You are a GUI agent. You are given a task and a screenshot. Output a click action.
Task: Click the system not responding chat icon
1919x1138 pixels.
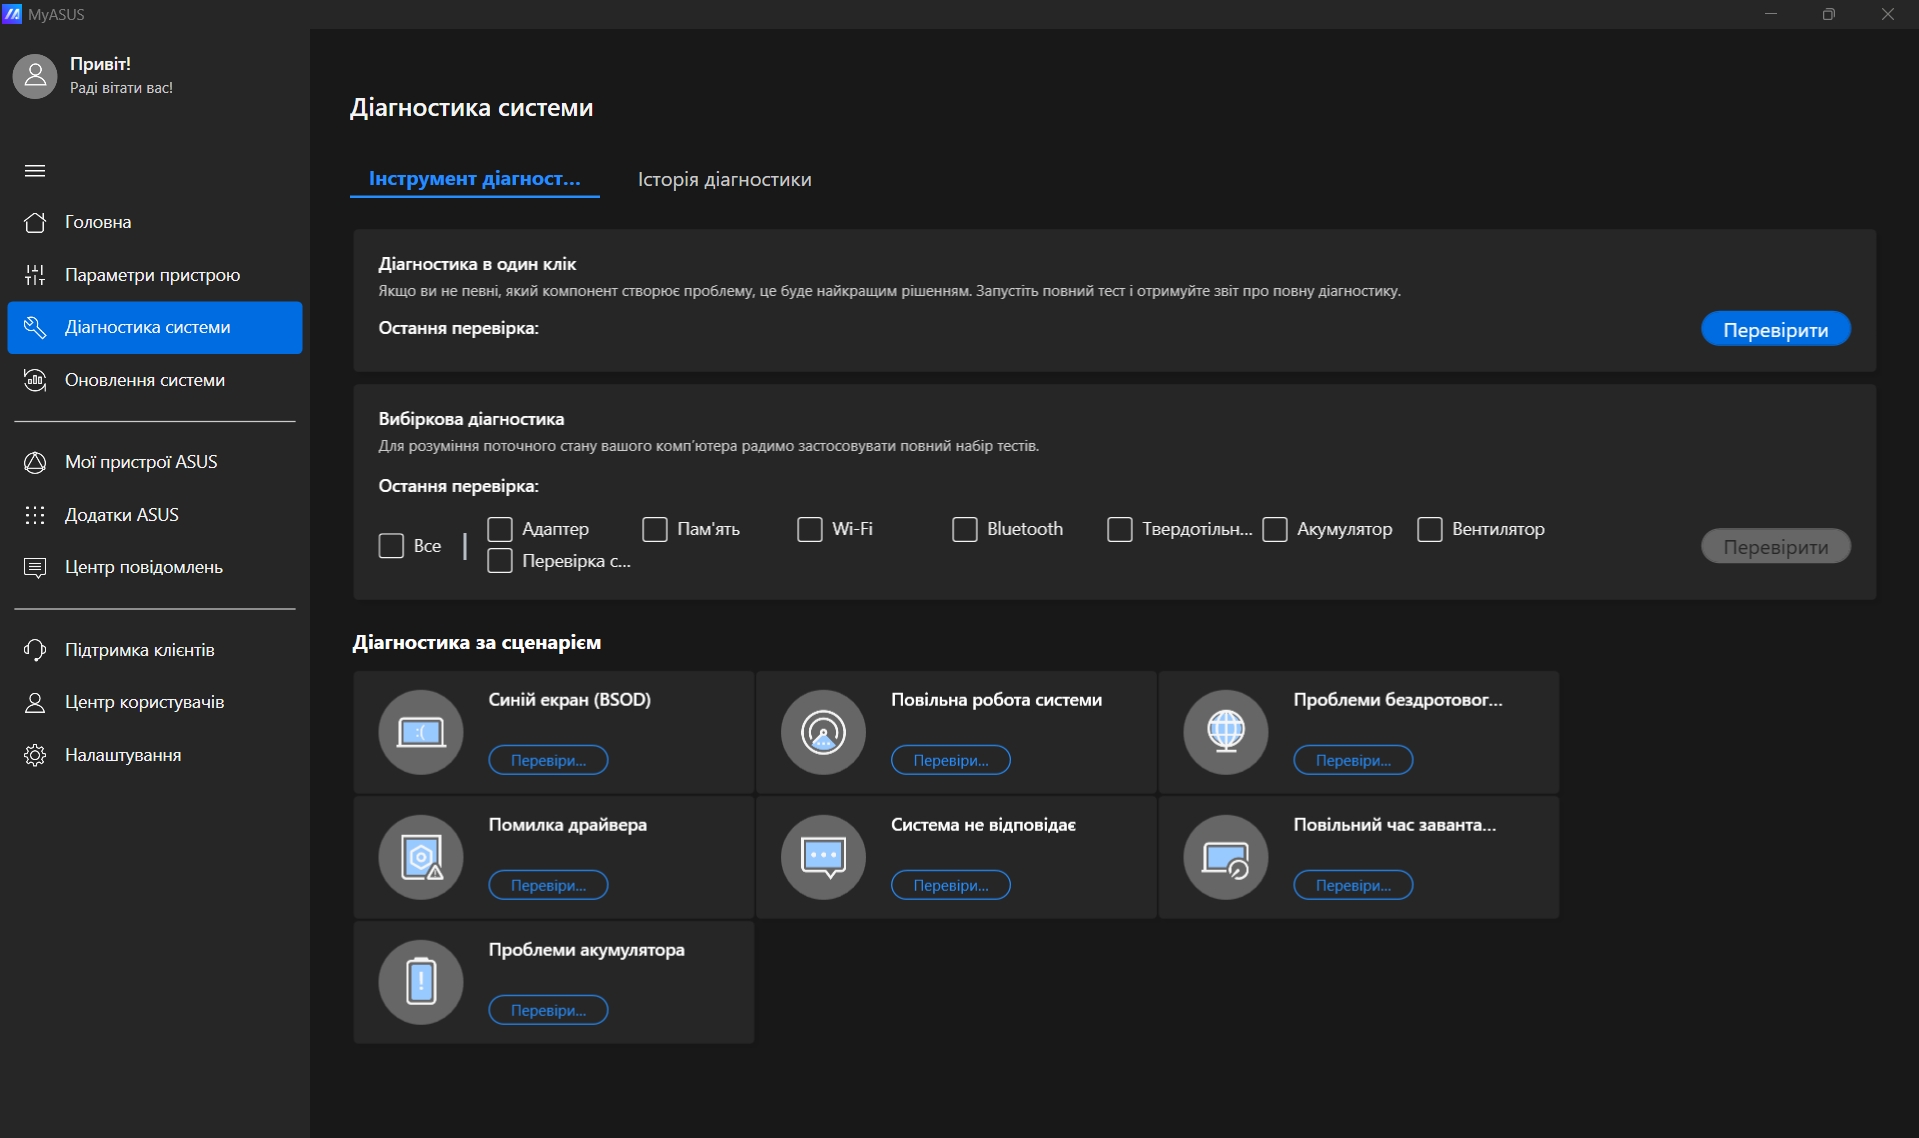click(x=823, y=857)
